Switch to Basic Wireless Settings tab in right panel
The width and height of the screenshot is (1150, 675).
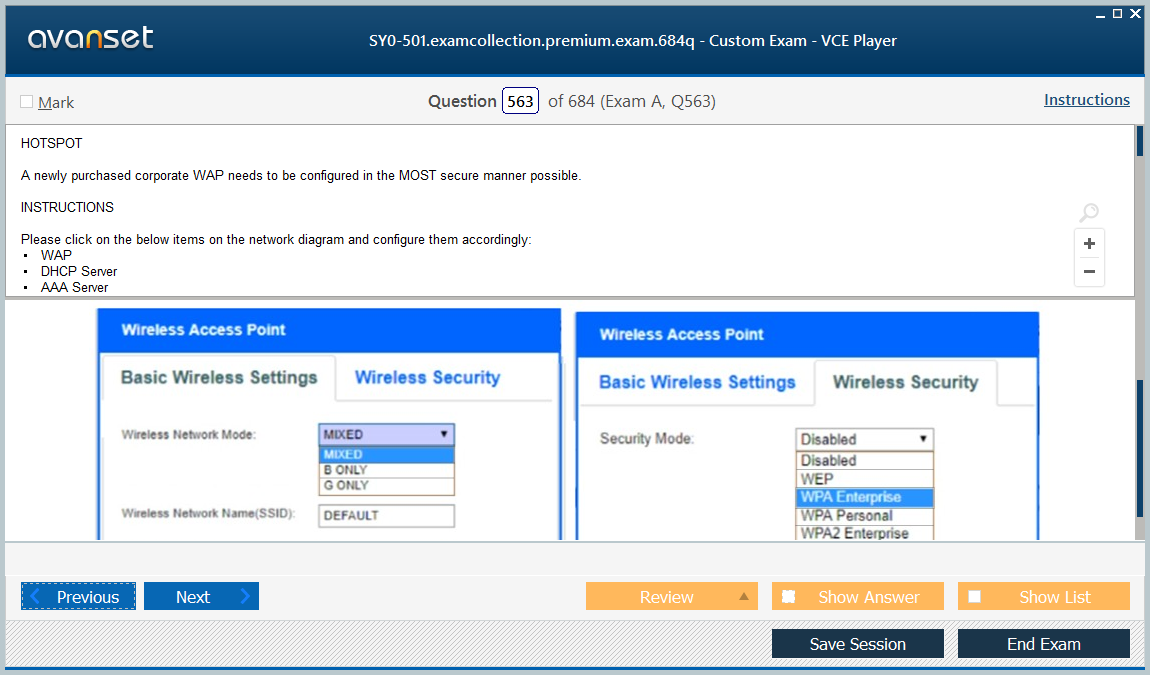pyautogui.click(x=697, y=383)
